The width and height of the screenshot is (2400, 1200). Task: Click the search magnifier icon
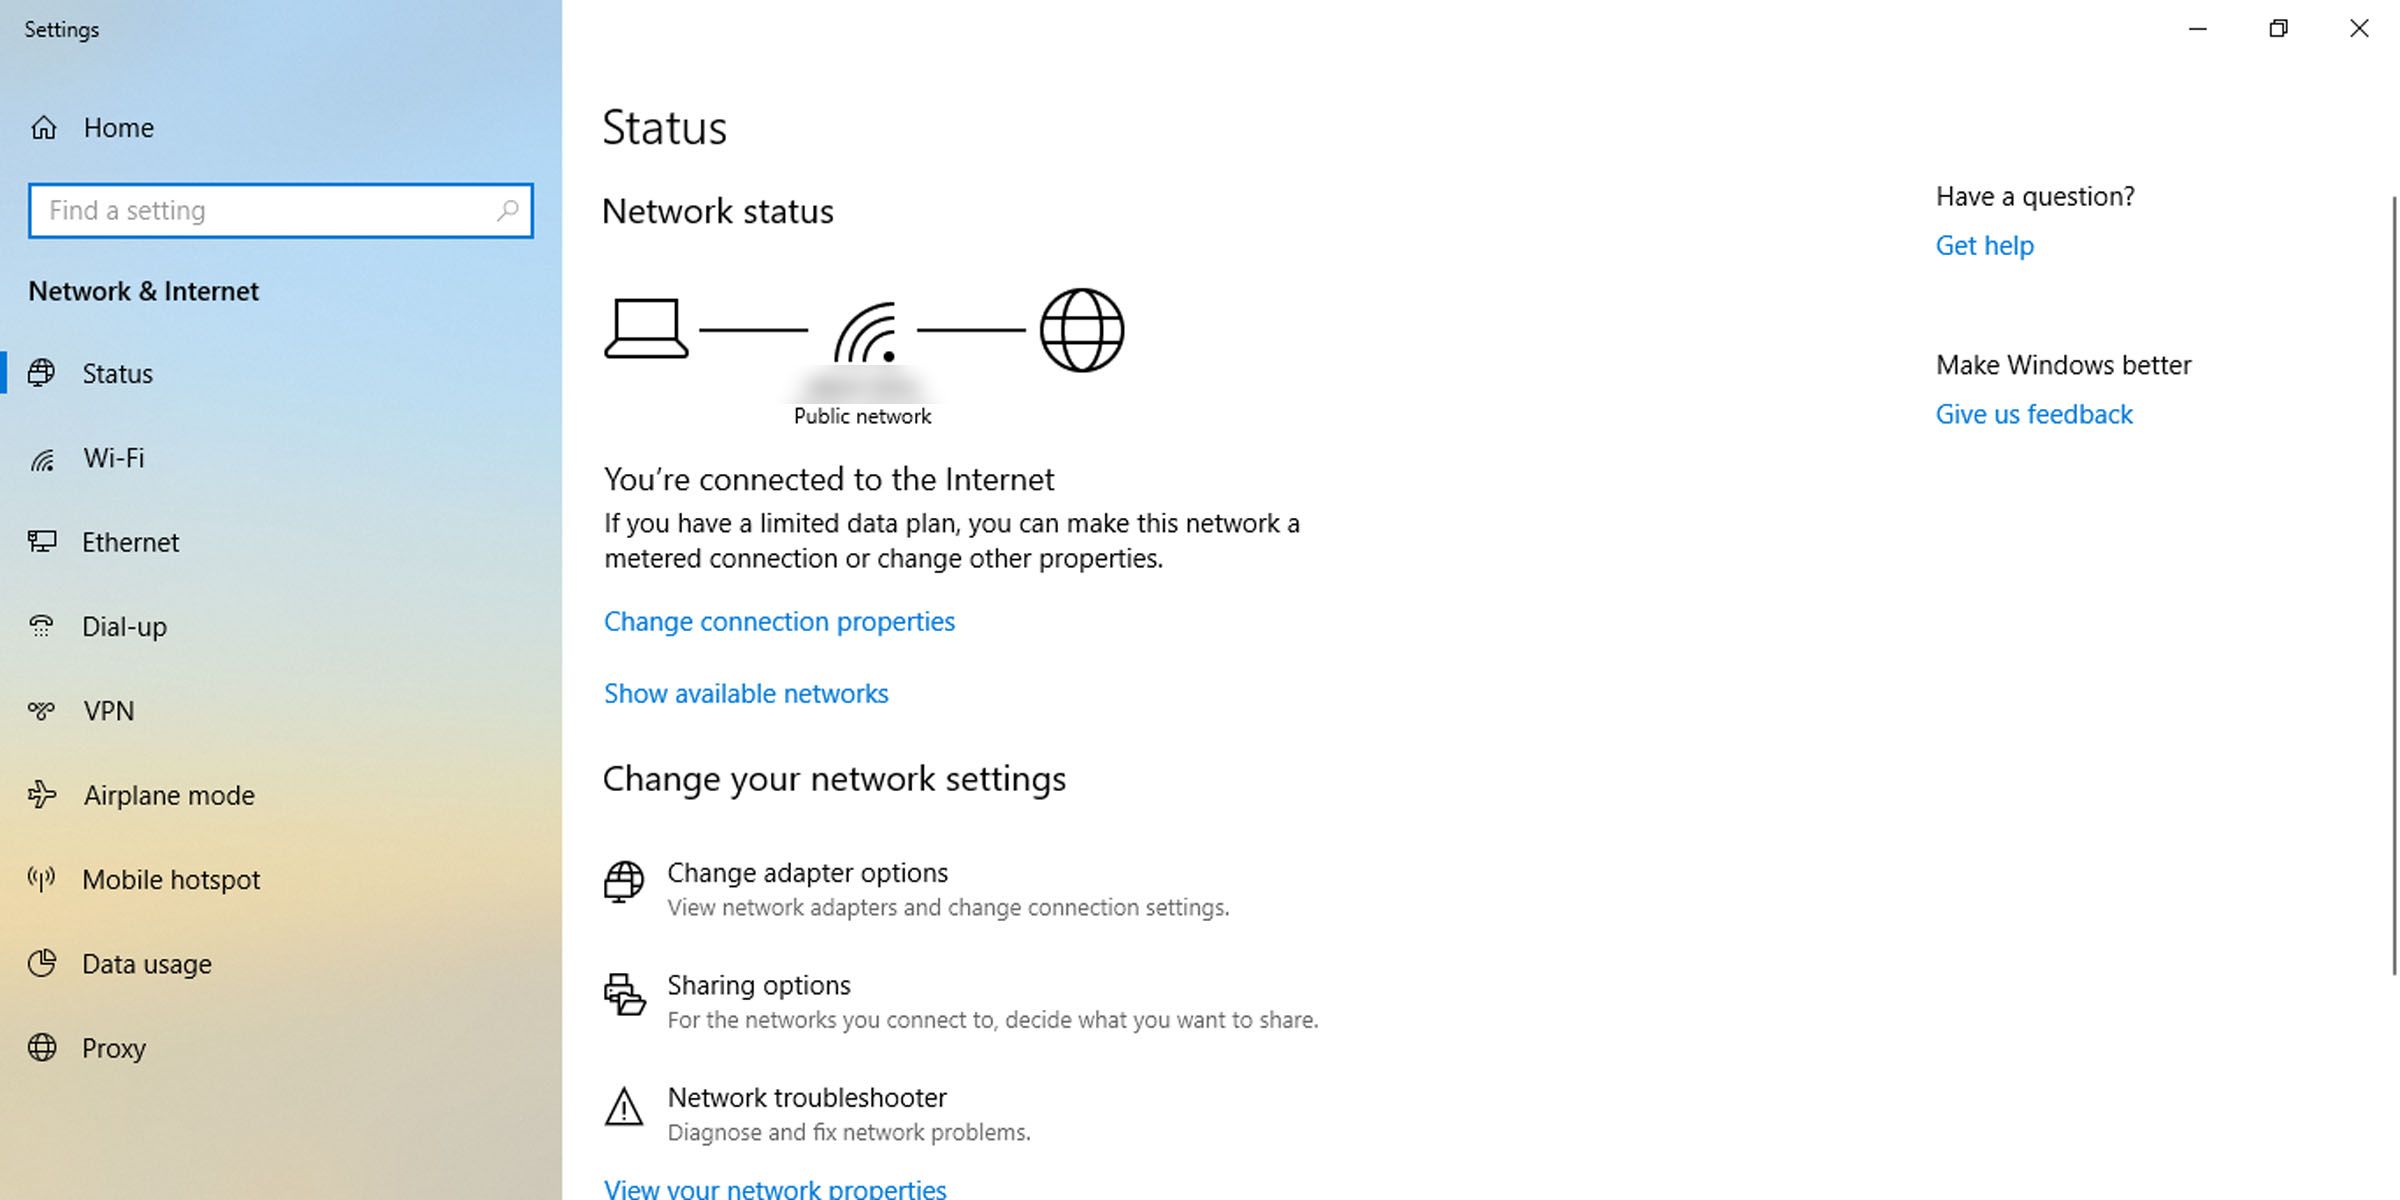click(508, 210)
